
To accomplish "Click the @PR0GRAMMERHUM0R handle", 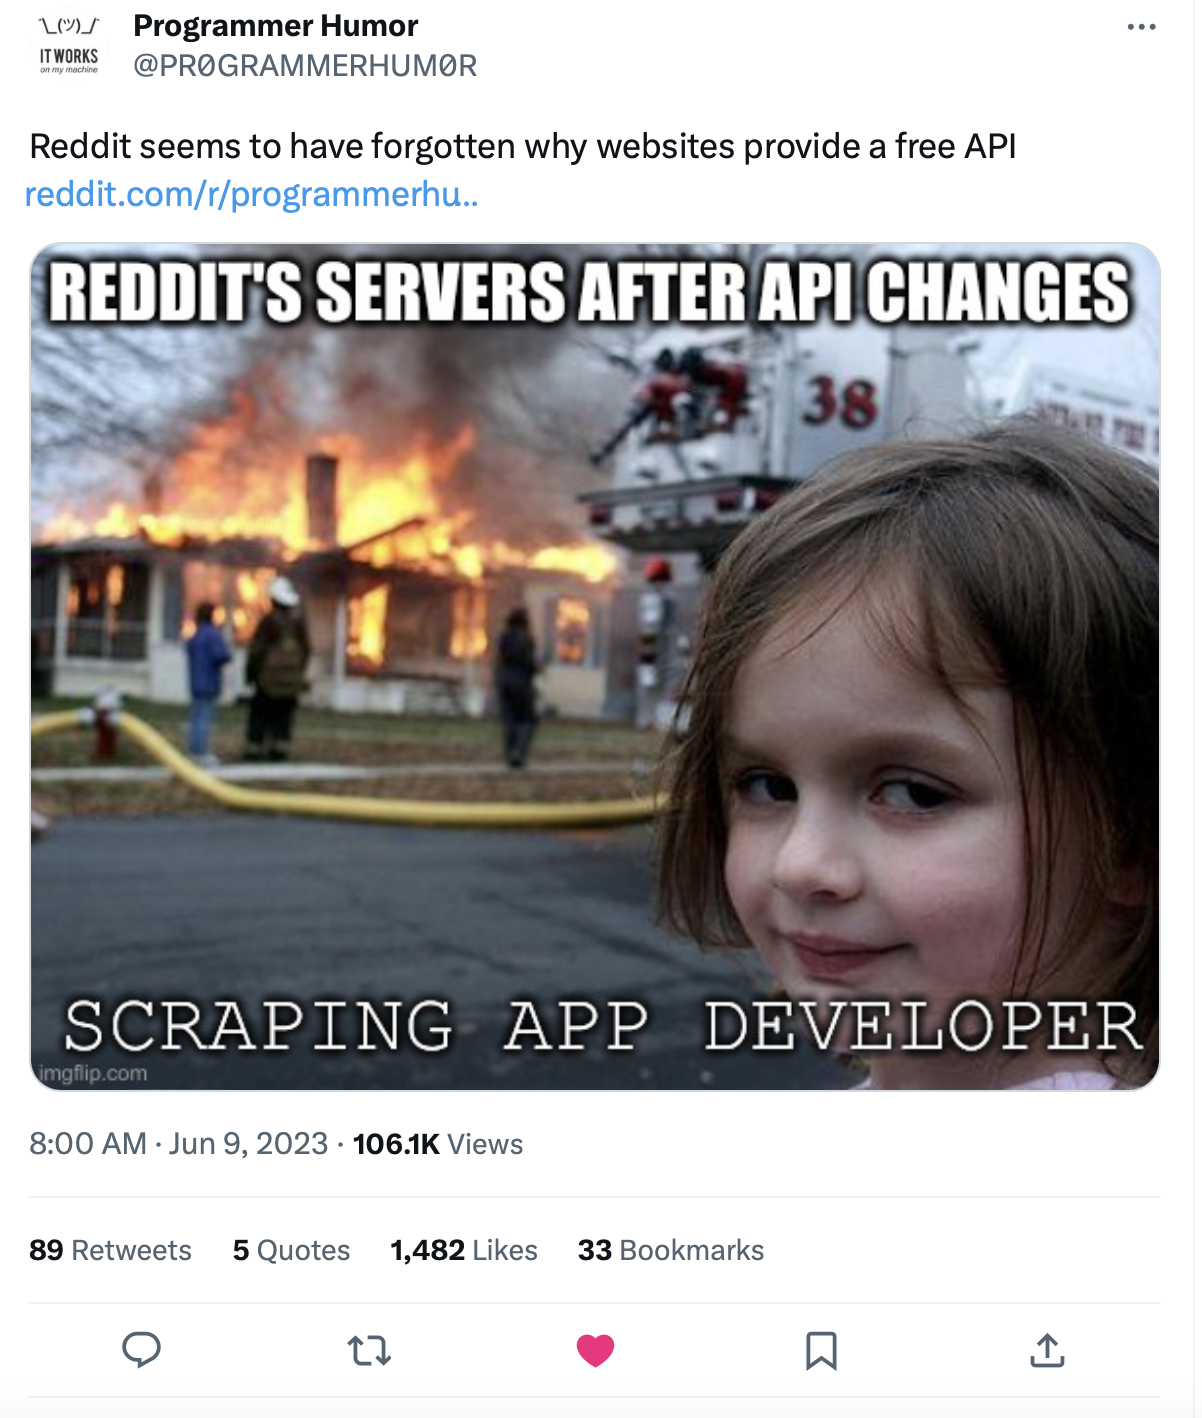I will click(x=305, y=66).
